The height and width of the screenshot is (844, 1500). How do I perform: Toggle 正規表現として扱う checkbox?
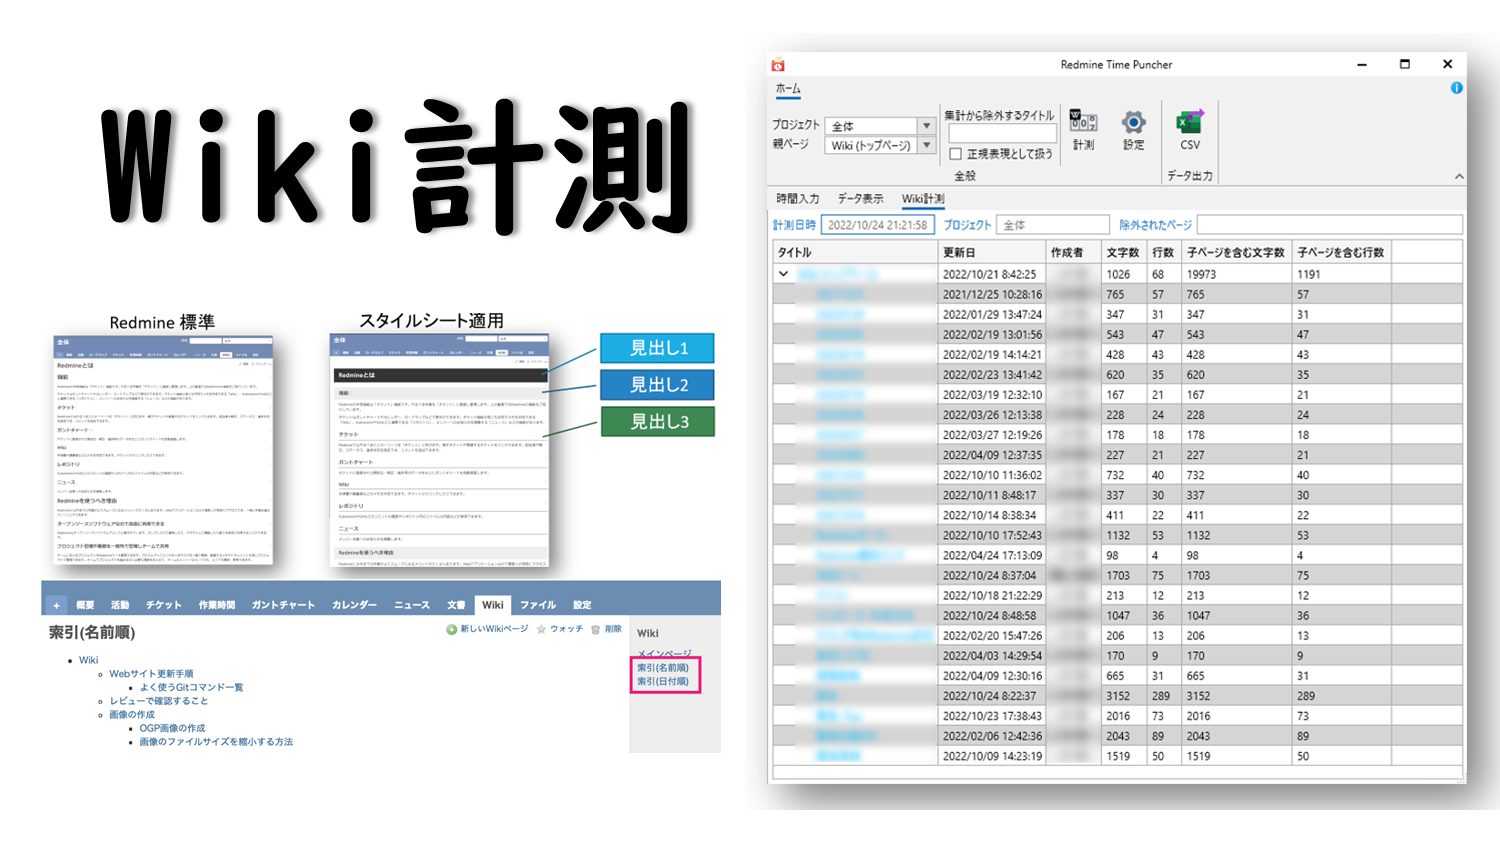[x=955, y=154]
